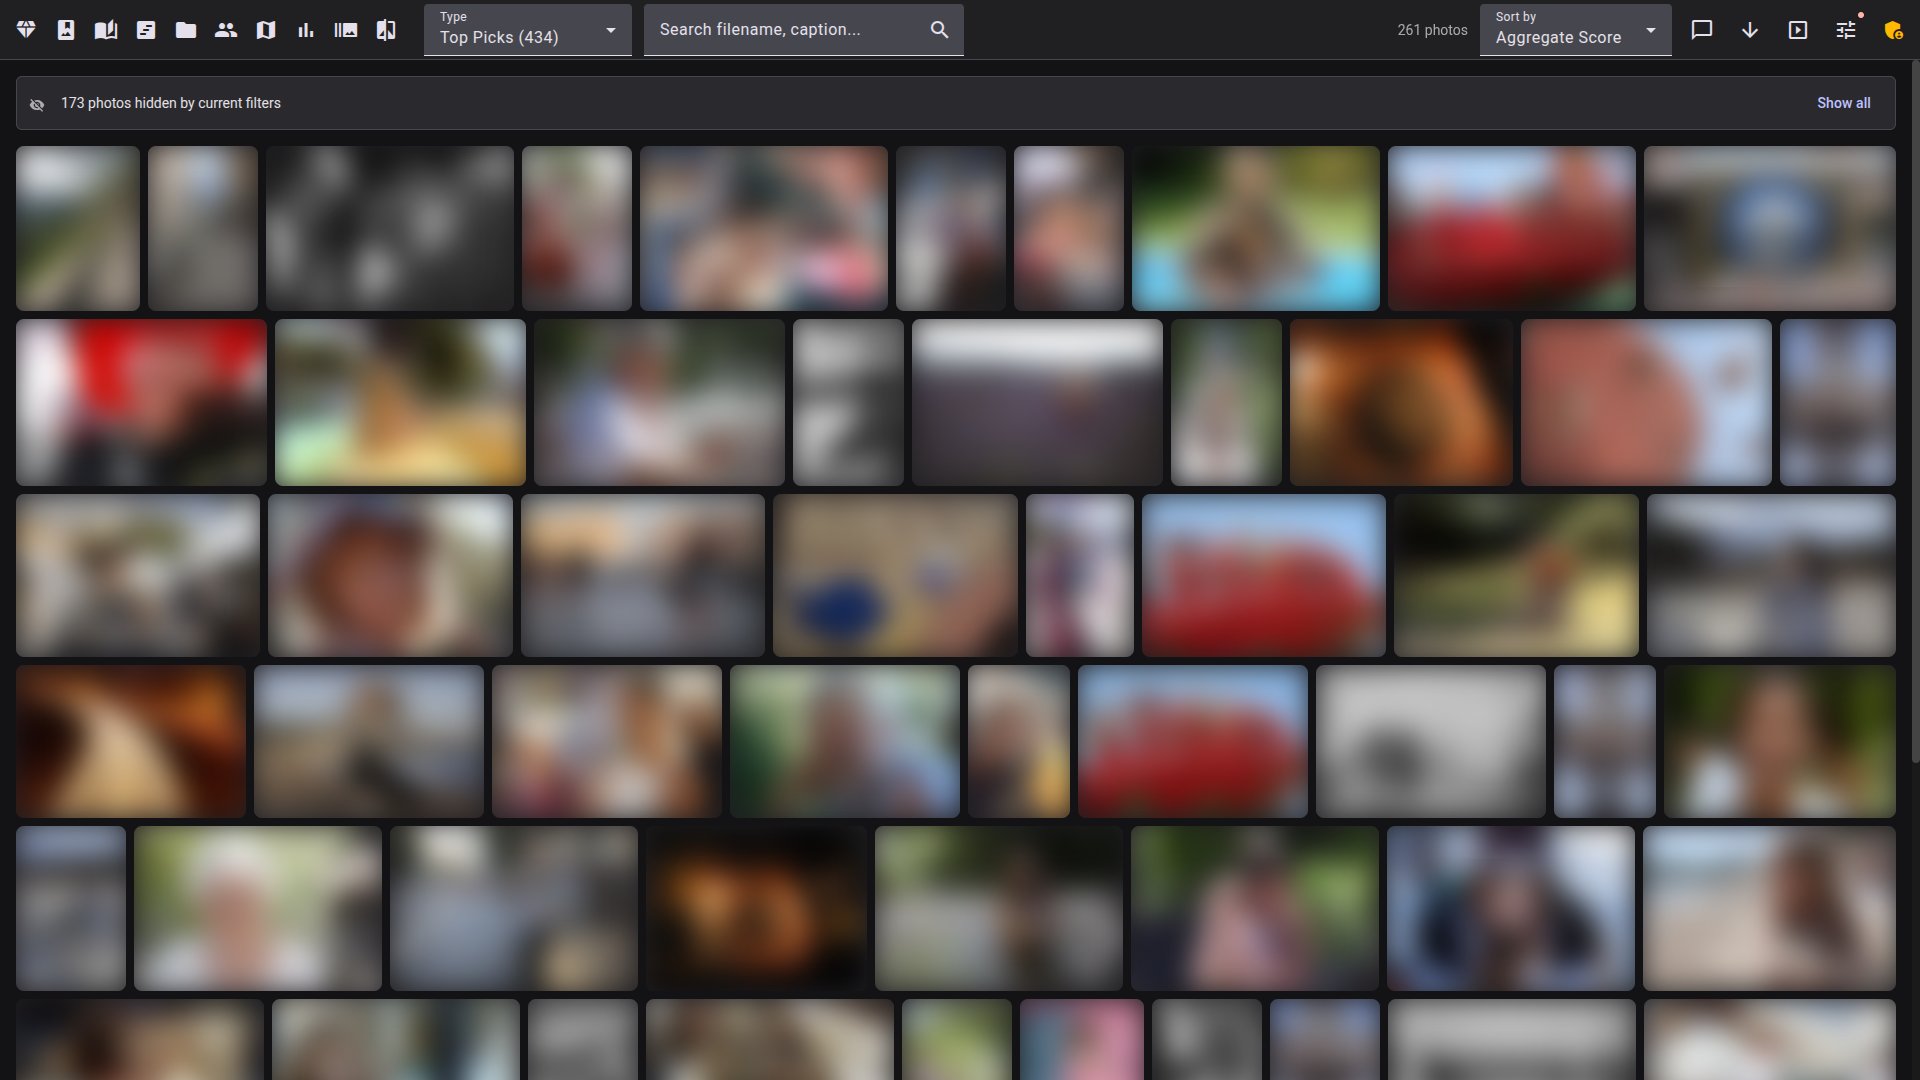Open the map icon view

(x=266, y=30)
